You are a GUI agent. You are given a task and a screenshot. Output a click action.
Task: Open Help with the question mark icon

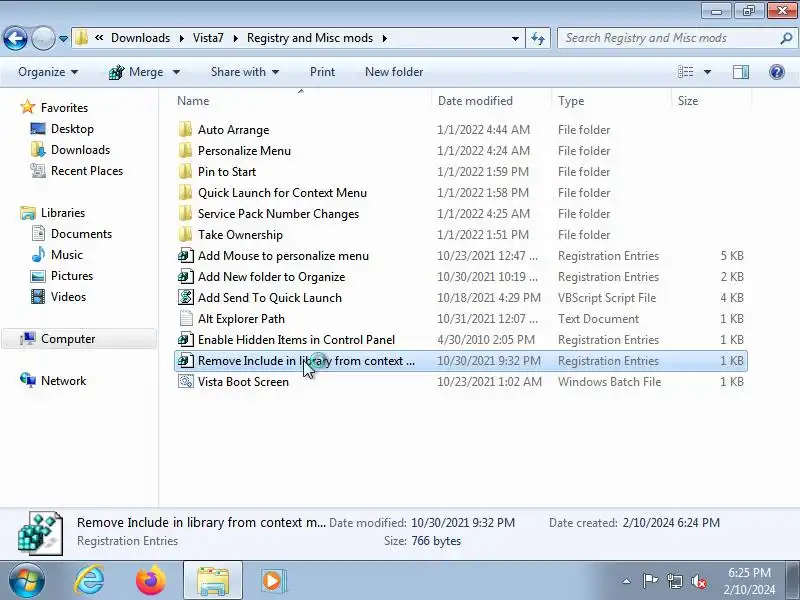[777, 72]
